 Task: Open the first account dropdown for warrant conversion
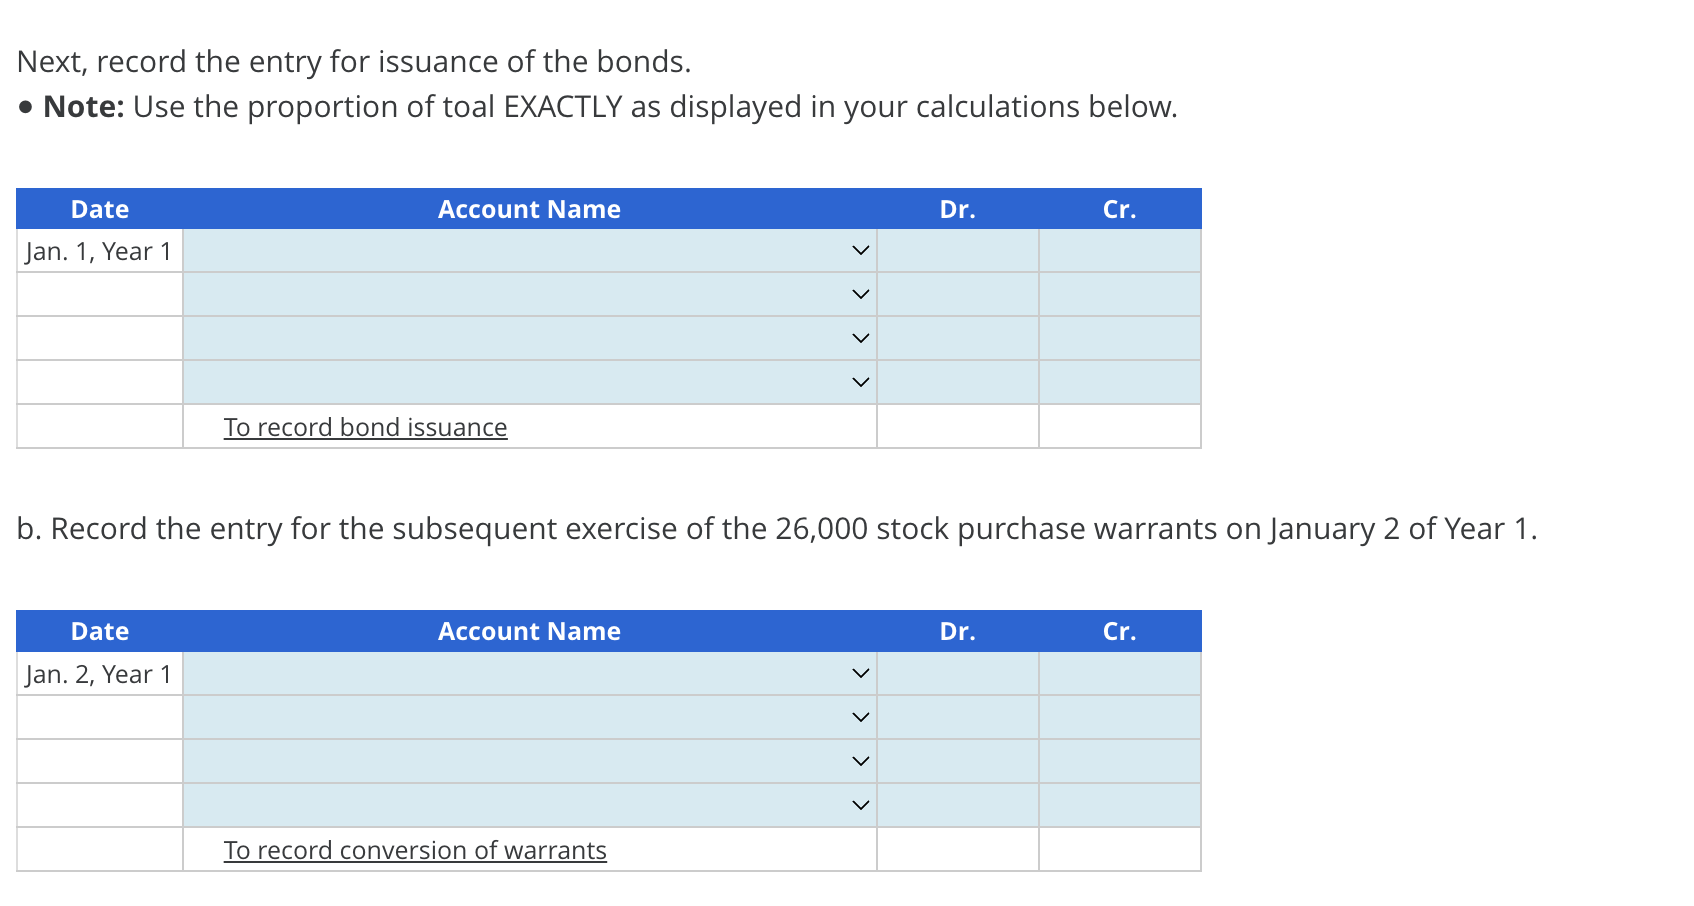pyautogui.click(x=860, y=674)
